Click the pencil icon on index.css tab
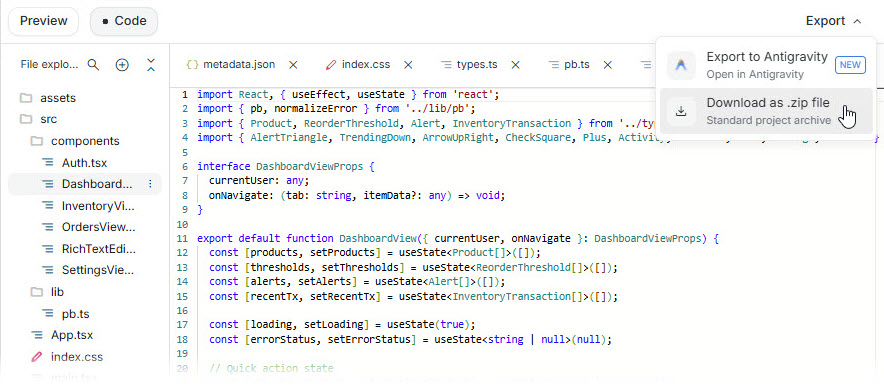Image resolution: width=884 pixels, height=385 pixels. (x=331, y=65)
